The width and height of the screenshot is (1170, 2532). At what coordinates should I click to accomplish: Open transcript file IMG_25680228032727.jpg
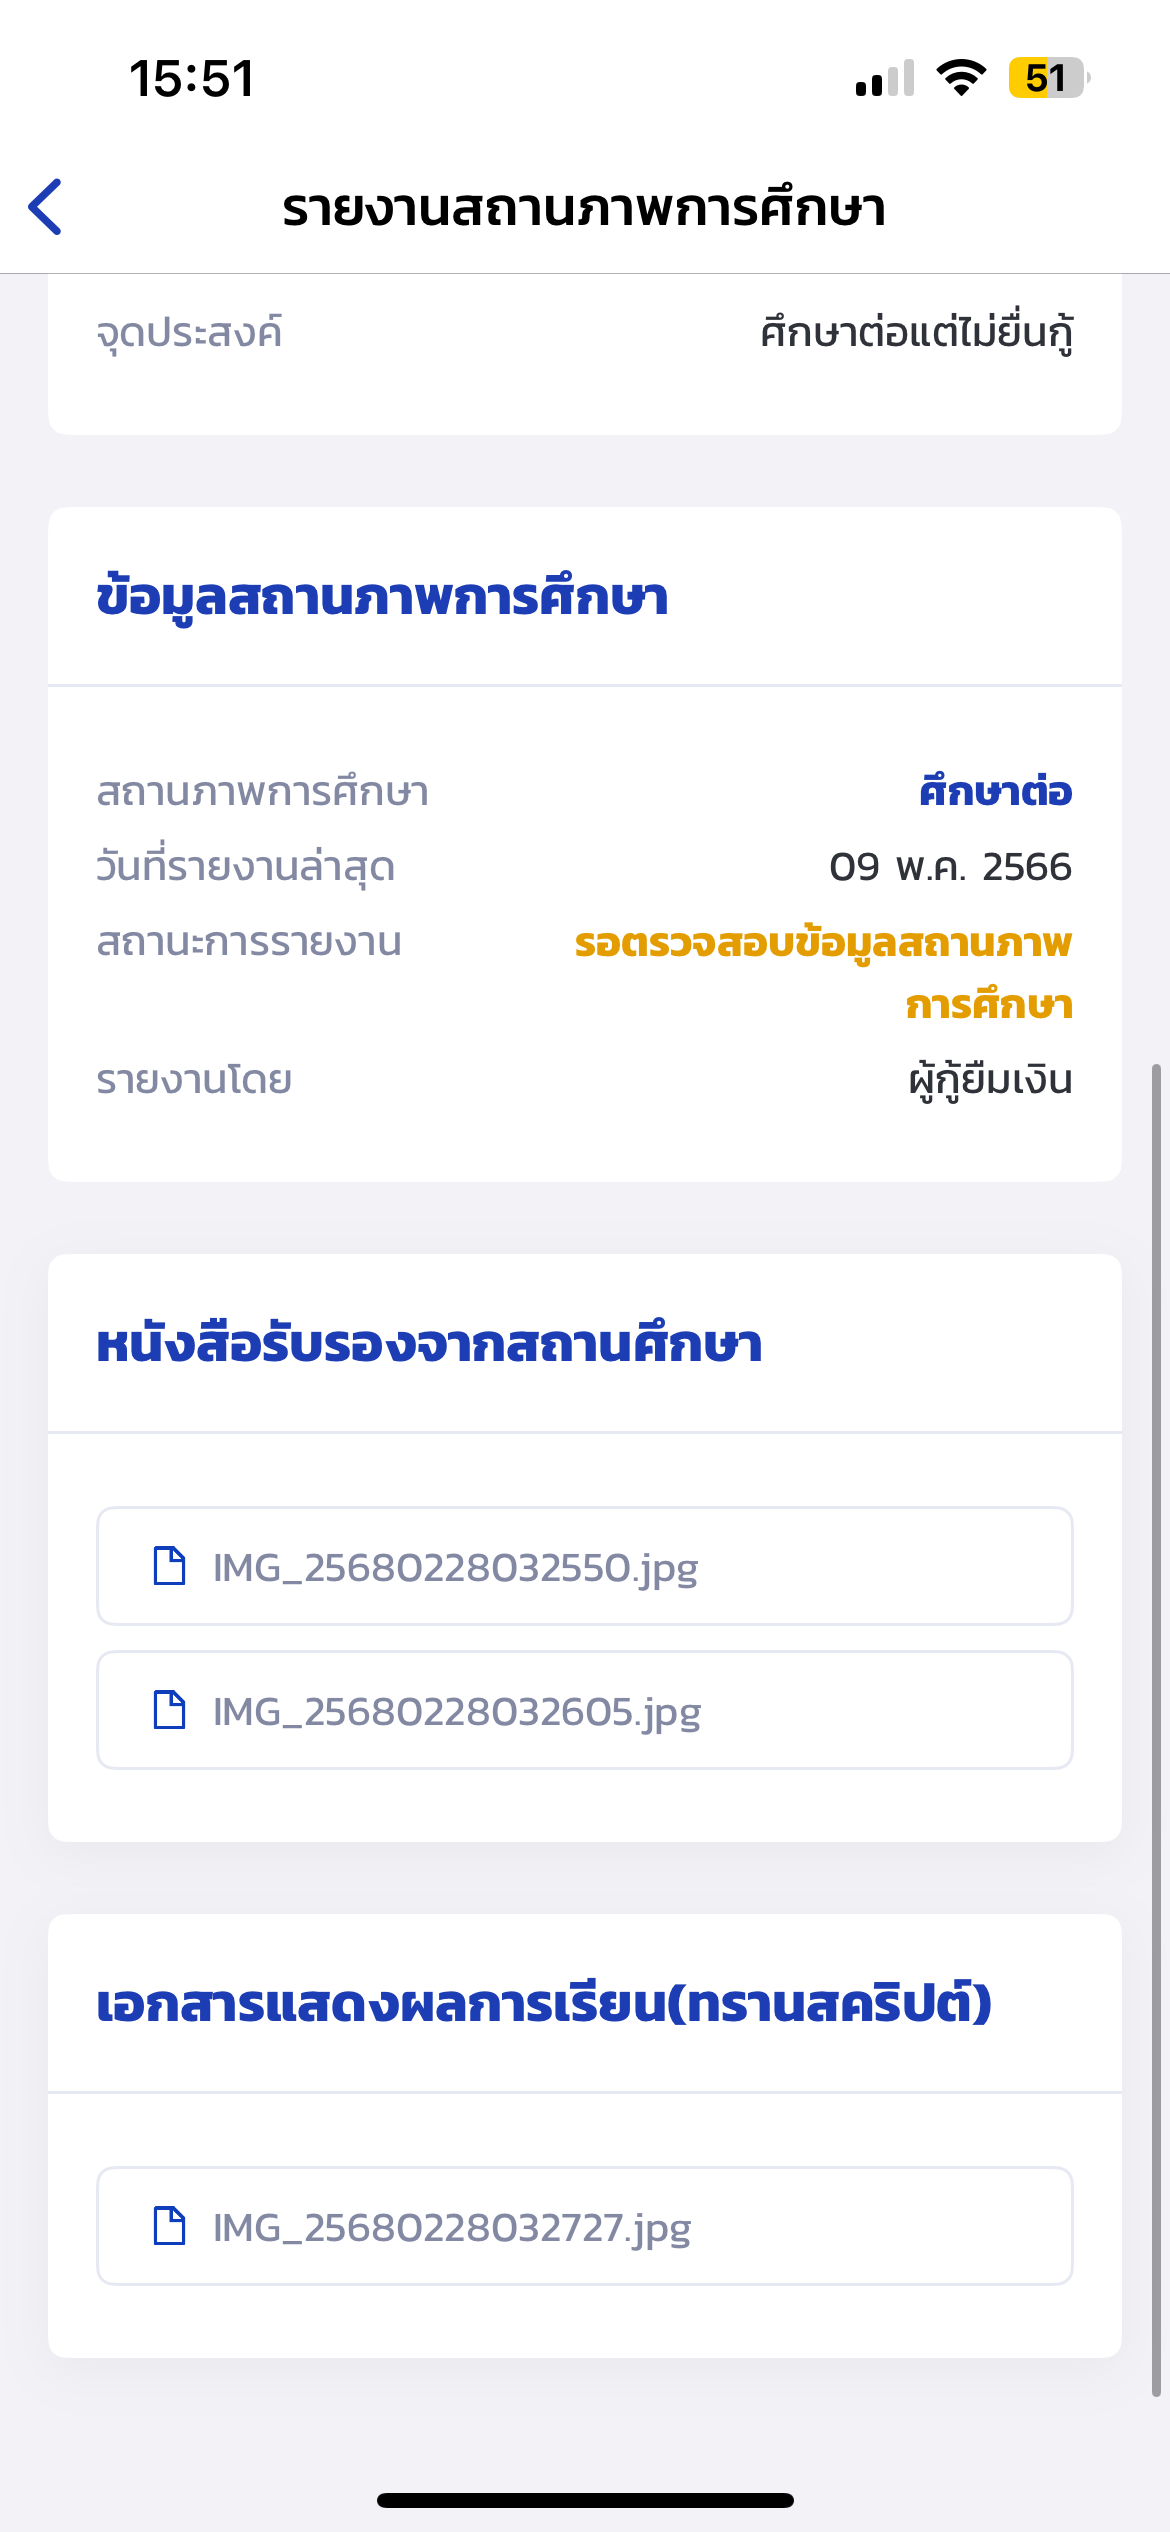[x=585, y=2226]
